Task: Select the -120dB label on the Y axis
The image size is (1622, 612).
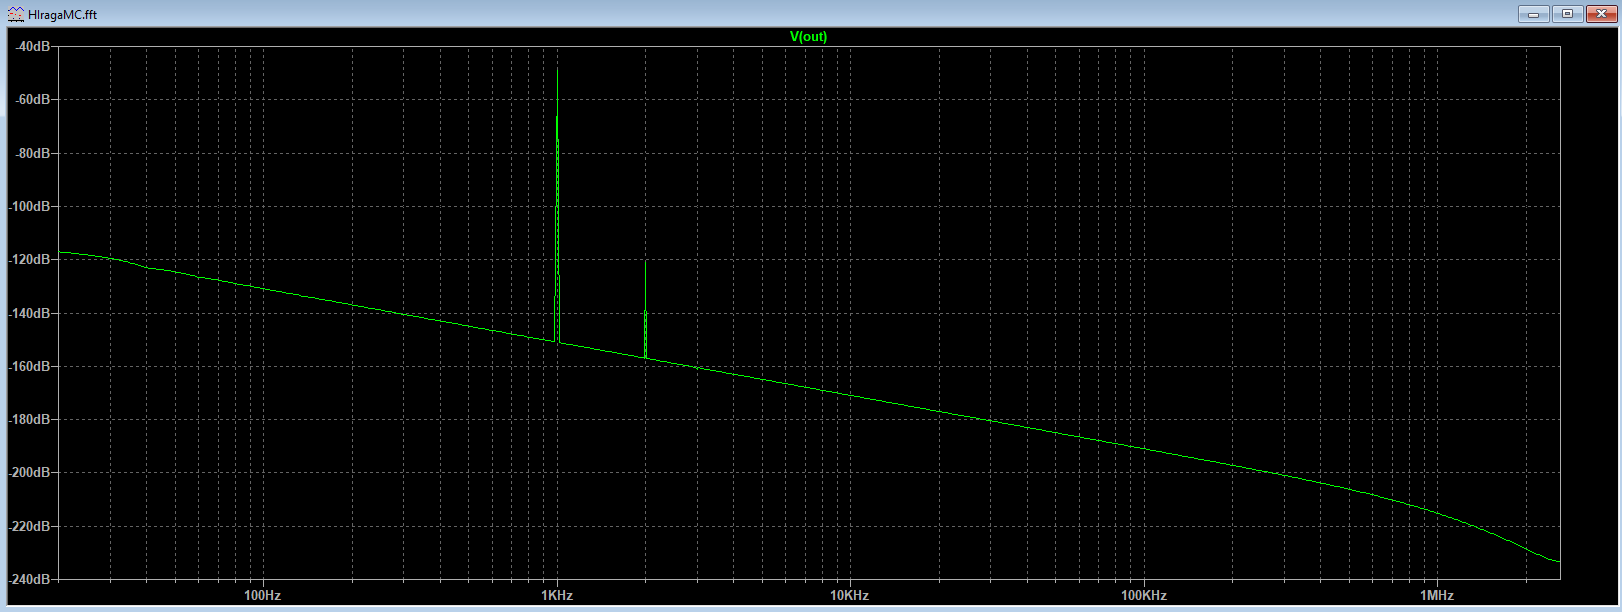Action: (x=30, y=259)
